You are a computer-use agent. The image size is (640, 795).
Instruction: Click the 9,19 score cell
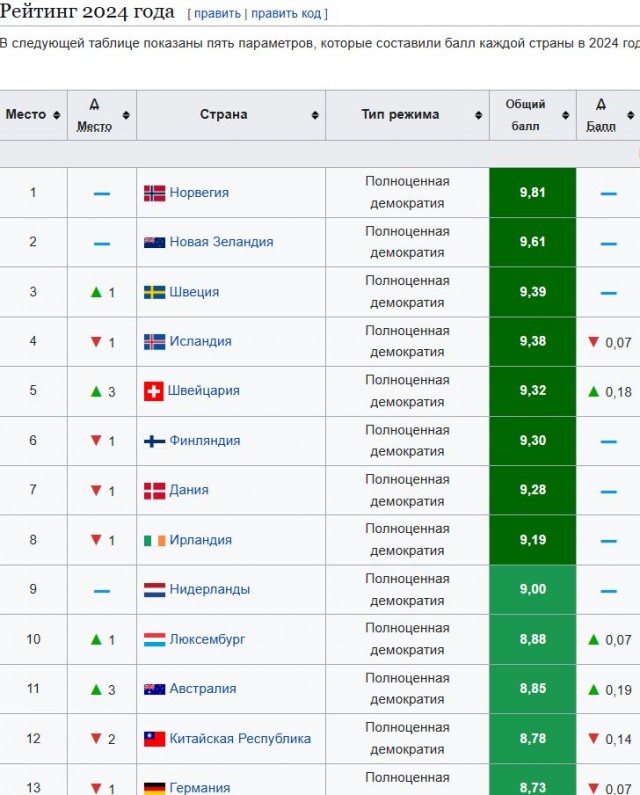[x=532, y=540]
